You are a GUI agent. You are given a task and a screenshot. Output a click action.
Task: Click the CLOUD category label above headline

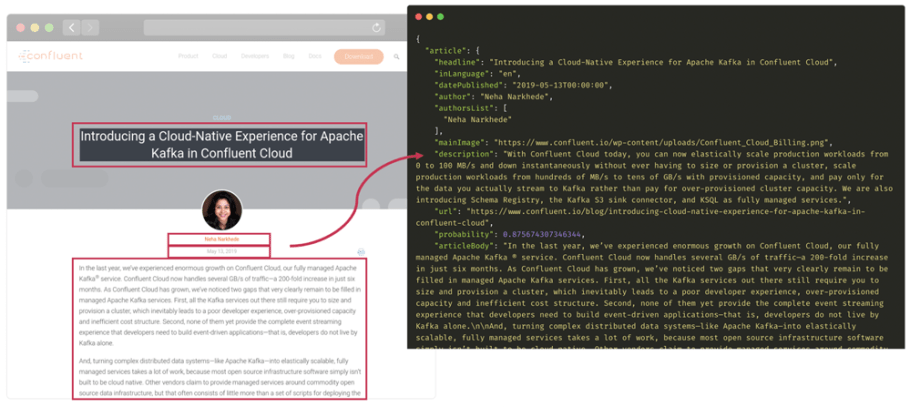[221, 117]
